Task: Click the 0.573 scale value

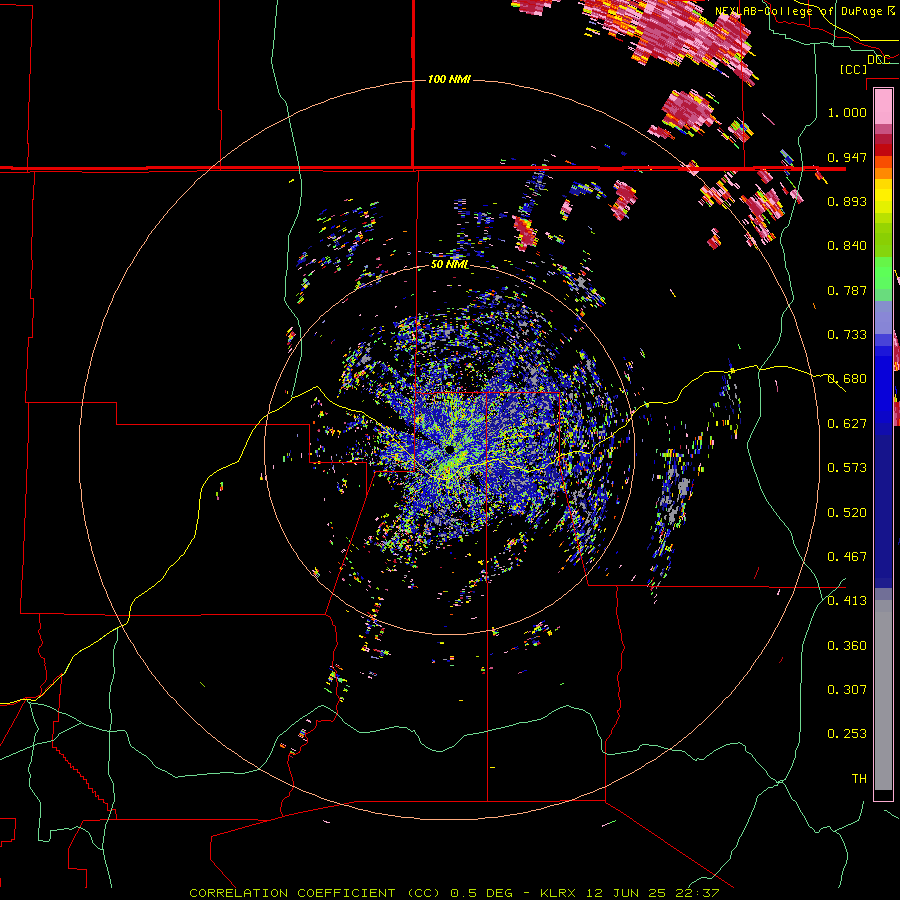Action: pyautogui.click(x=847, y=467)
